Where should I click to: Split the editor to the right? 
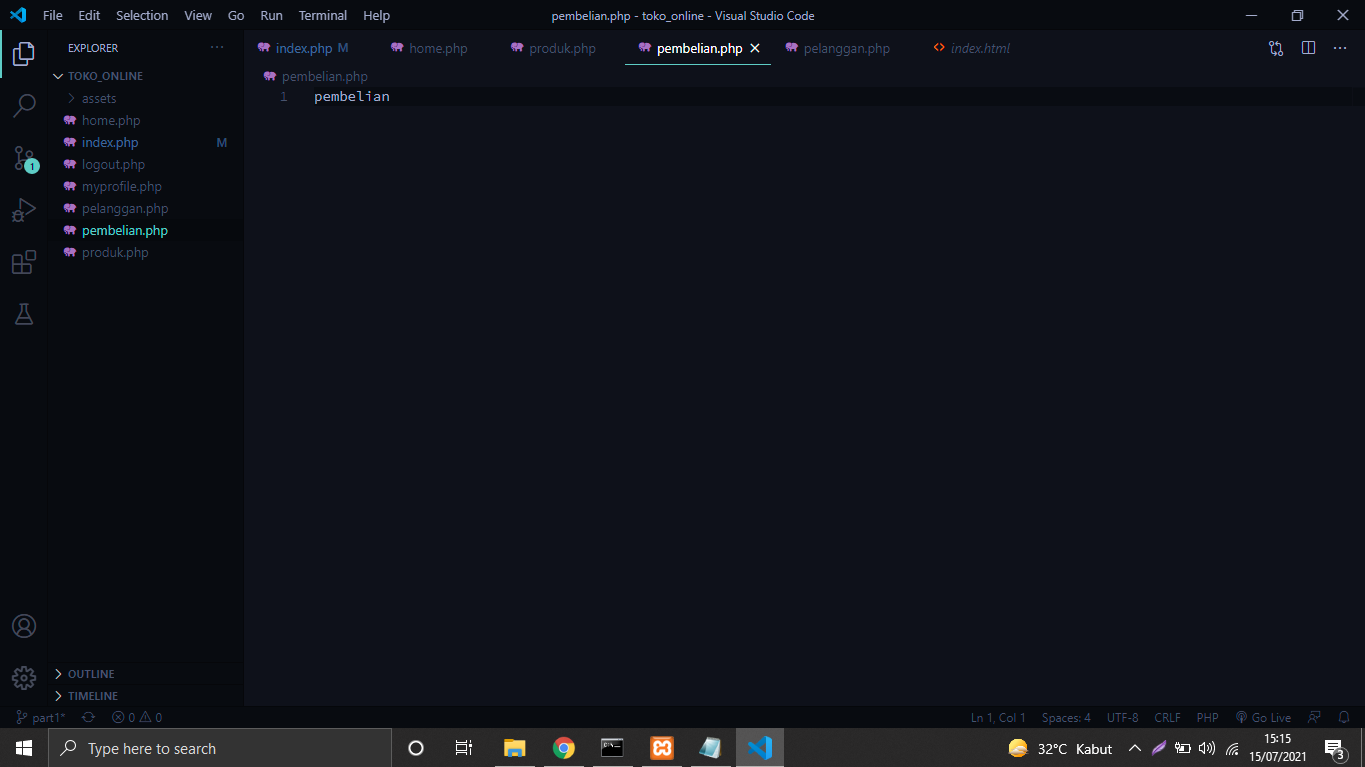(x=1308, y=48)
